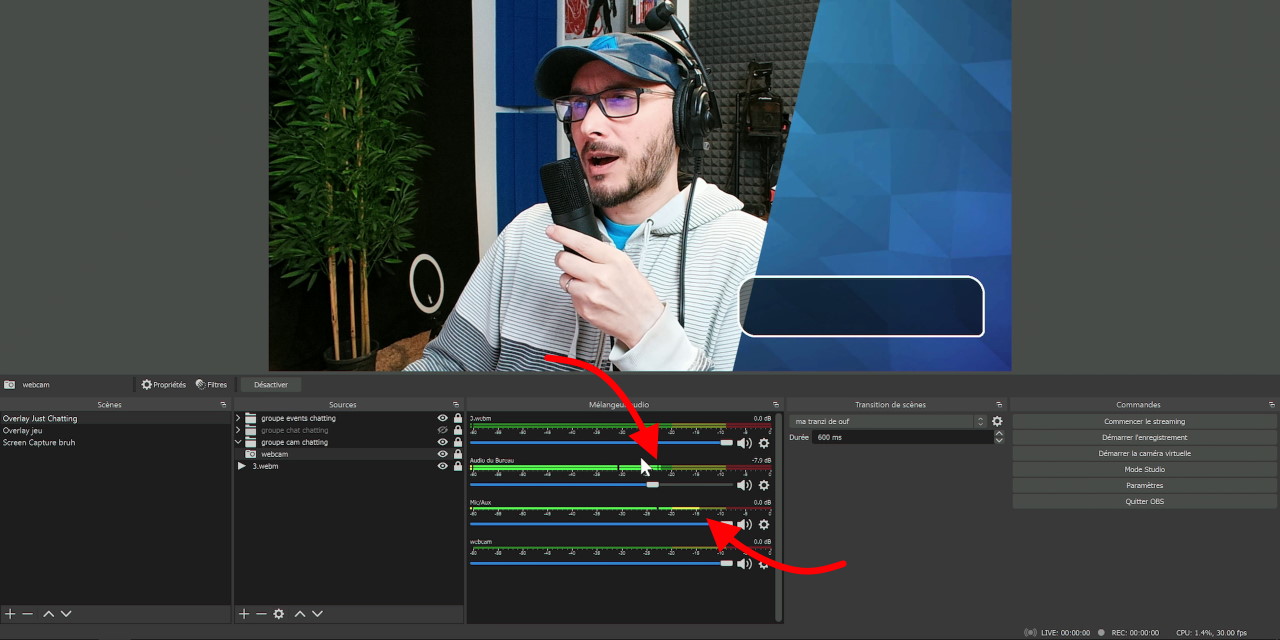Mute the Audio du Bureau speaker icon
1280x640 pixels.
pyautogui.click(x=744, y=485)
